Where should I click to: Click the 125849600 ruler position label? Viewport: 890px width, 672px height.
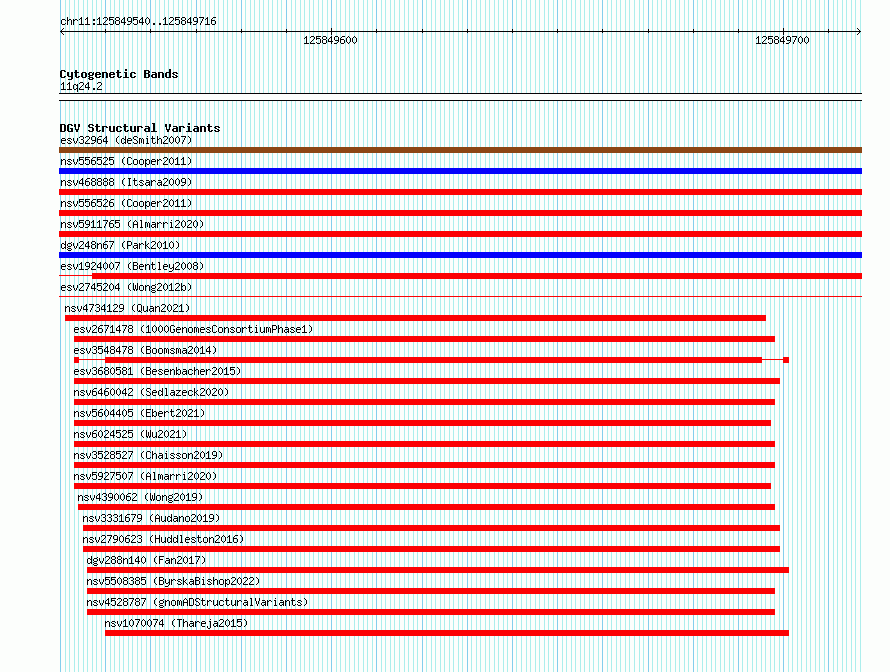(330, 40)
